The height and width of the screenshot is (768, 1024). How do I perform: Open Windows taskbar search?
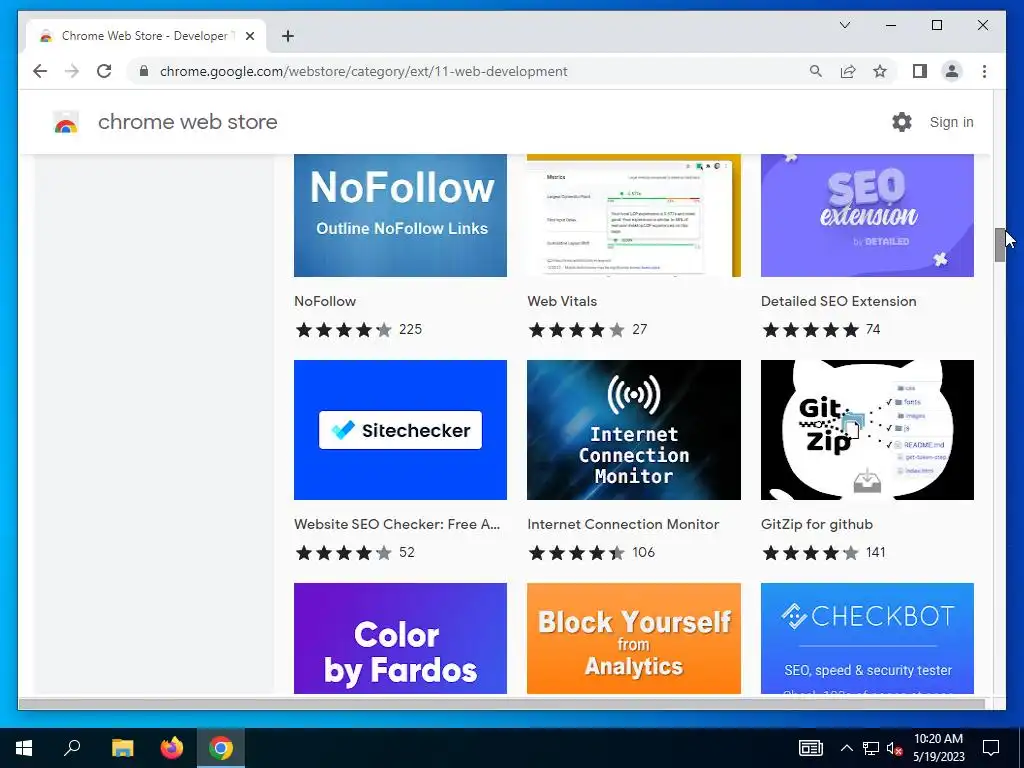point(72,748)
